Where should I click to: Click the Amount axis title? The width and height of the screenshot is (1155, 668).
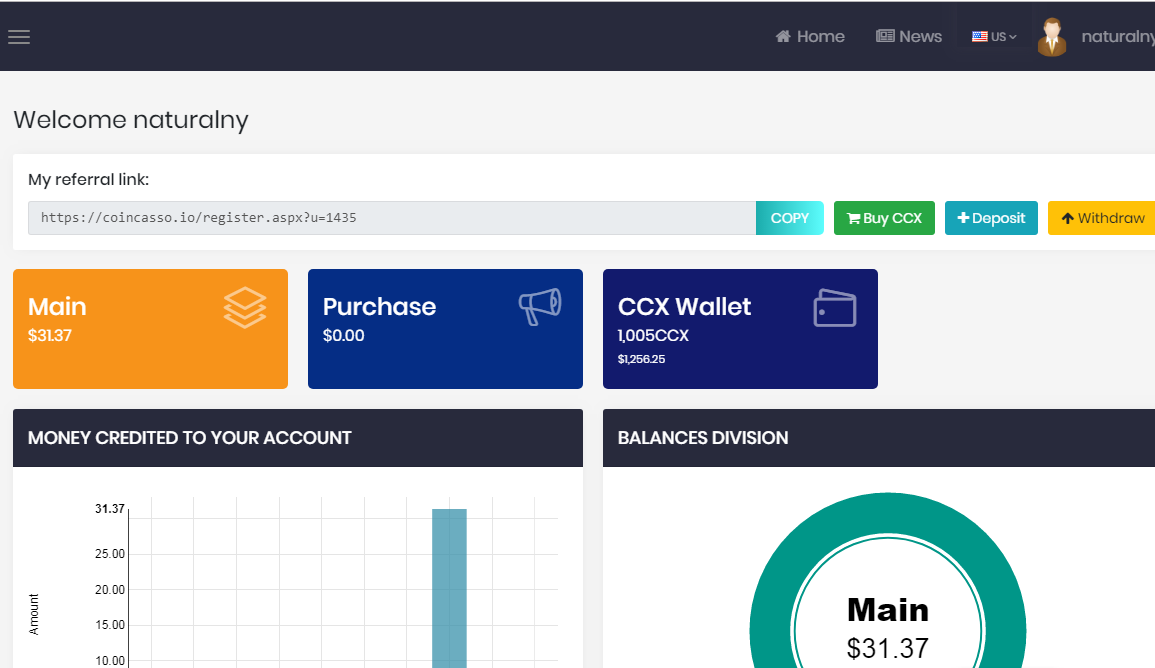(x=34, y=614)
